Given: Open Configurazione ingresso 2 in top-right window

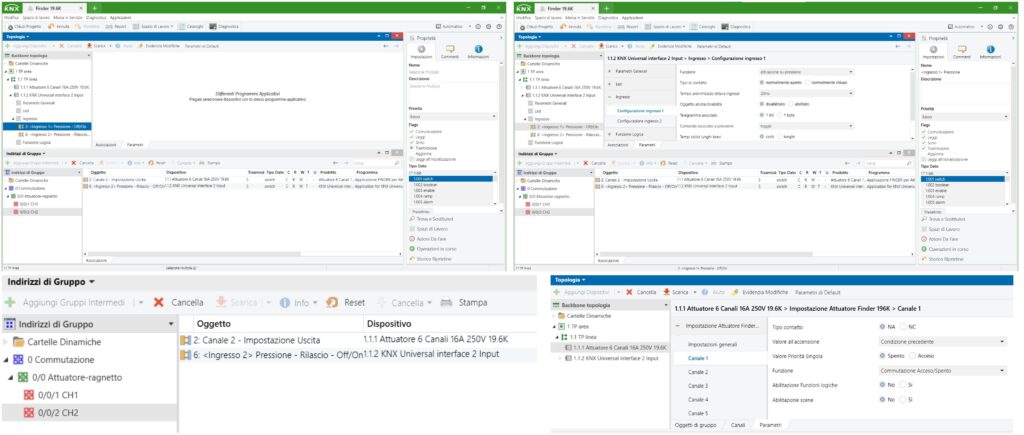Looking at the screenshot, I should coord(639,121).
